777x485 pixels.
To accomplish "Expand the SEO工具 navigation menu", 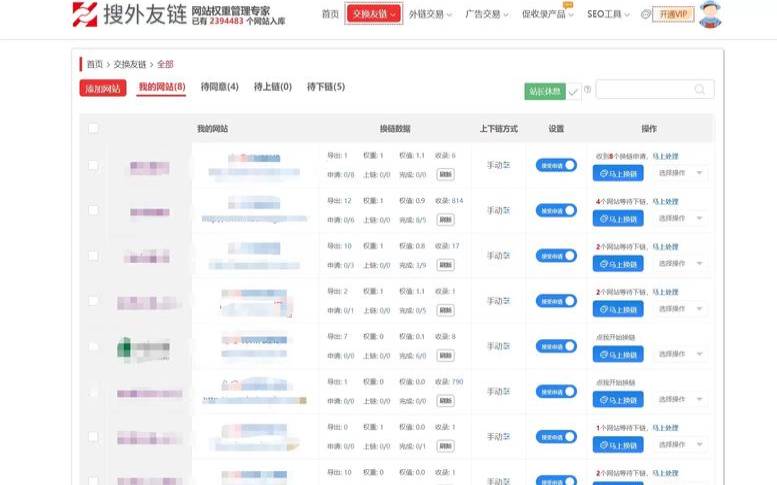I will tap(608, 14).
